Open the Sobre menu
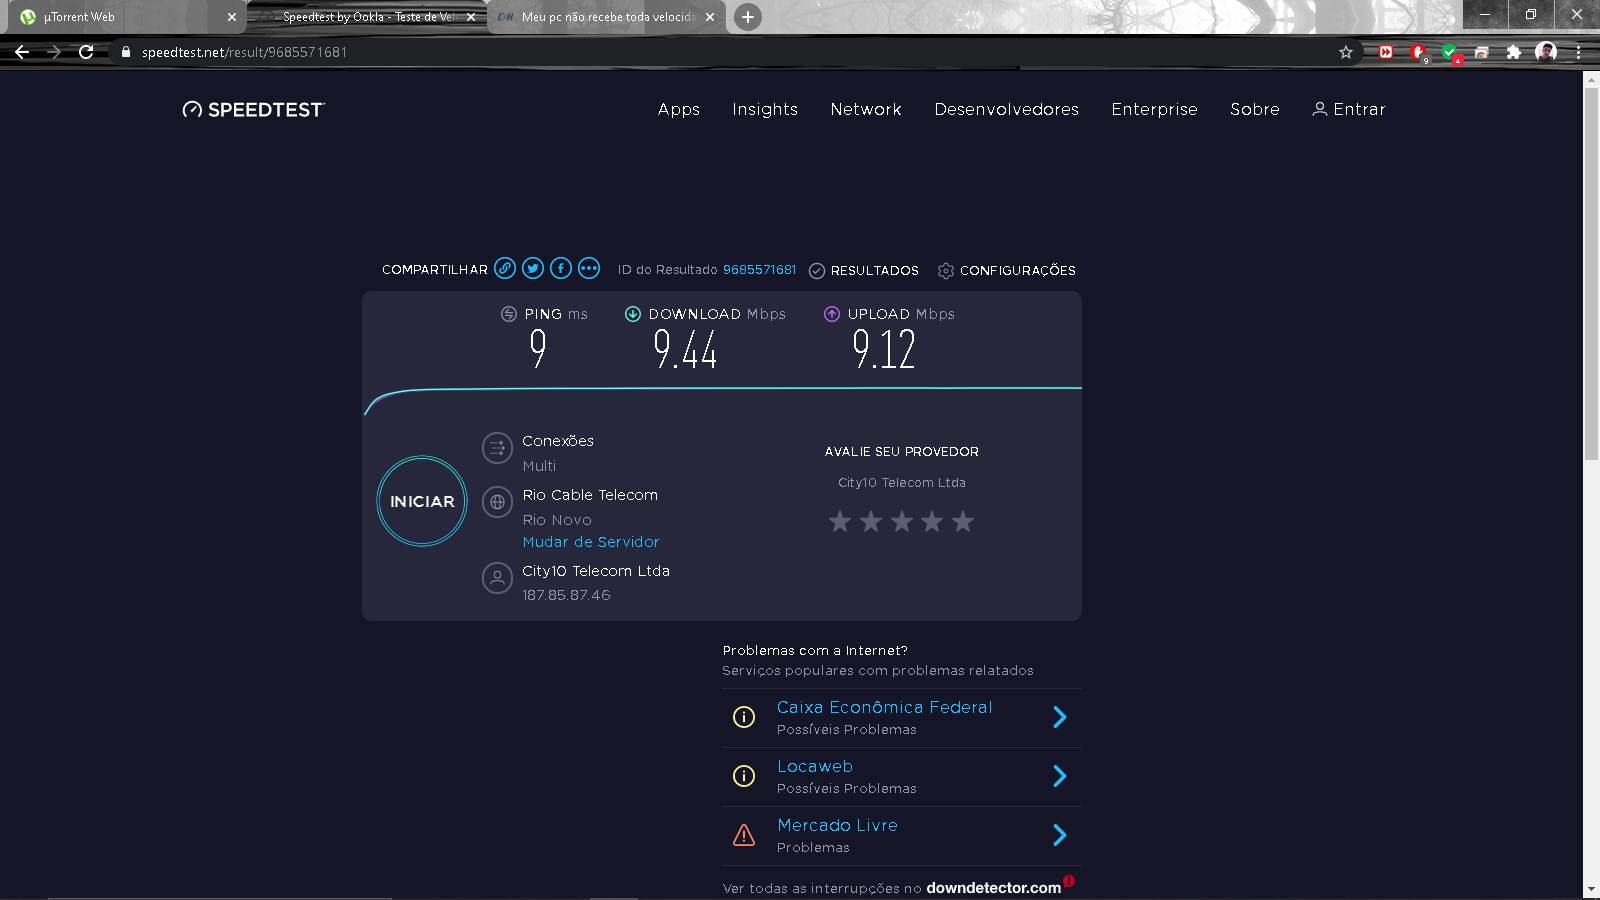 (1255, 110)
